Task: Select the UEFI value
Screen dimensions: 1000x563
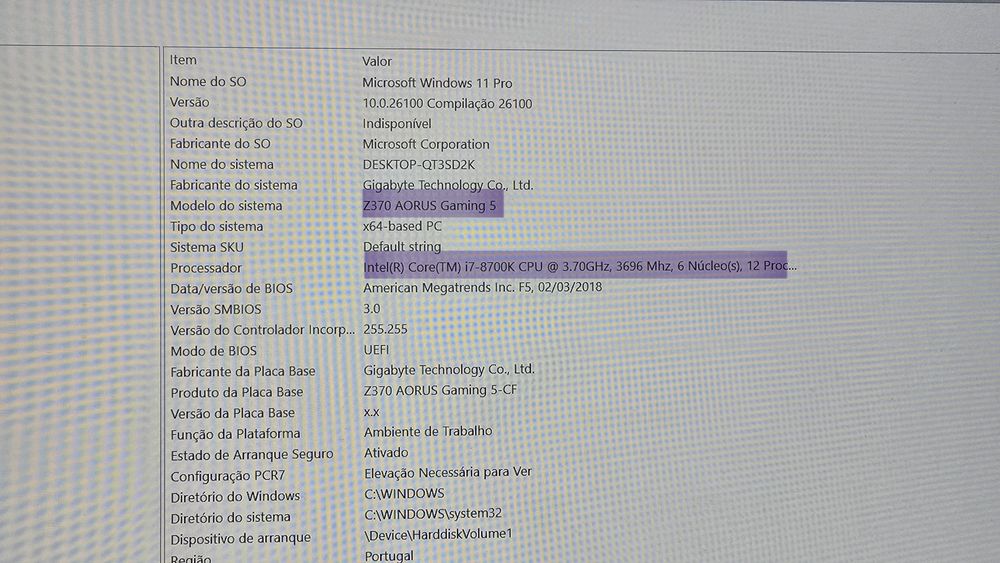Action: point(376,349)
